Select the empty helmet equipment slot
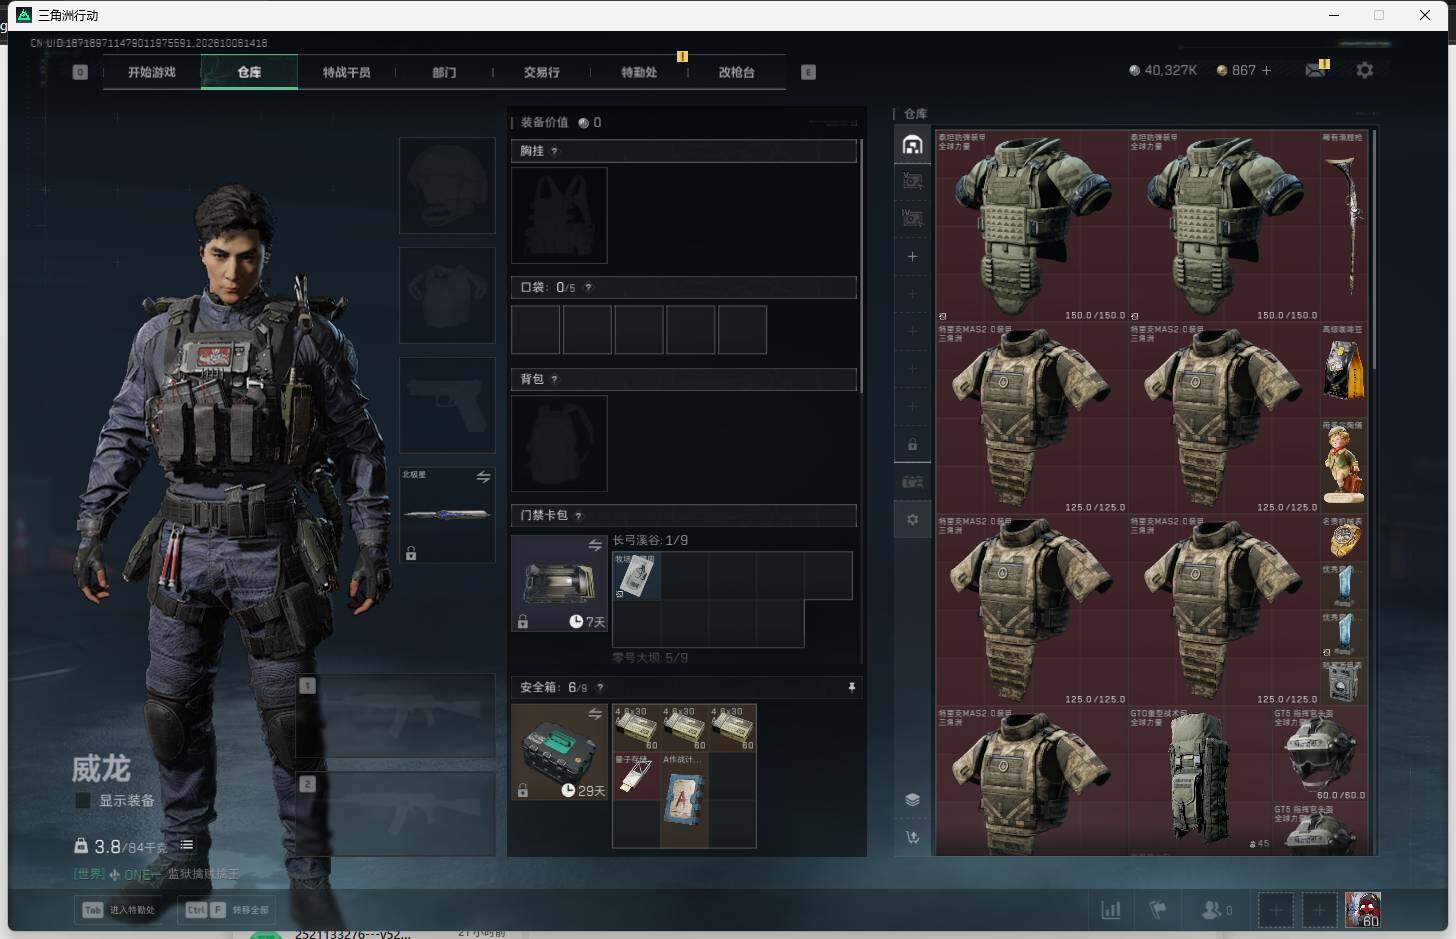Screen dimensions: 1456x939 coord(447,186)
